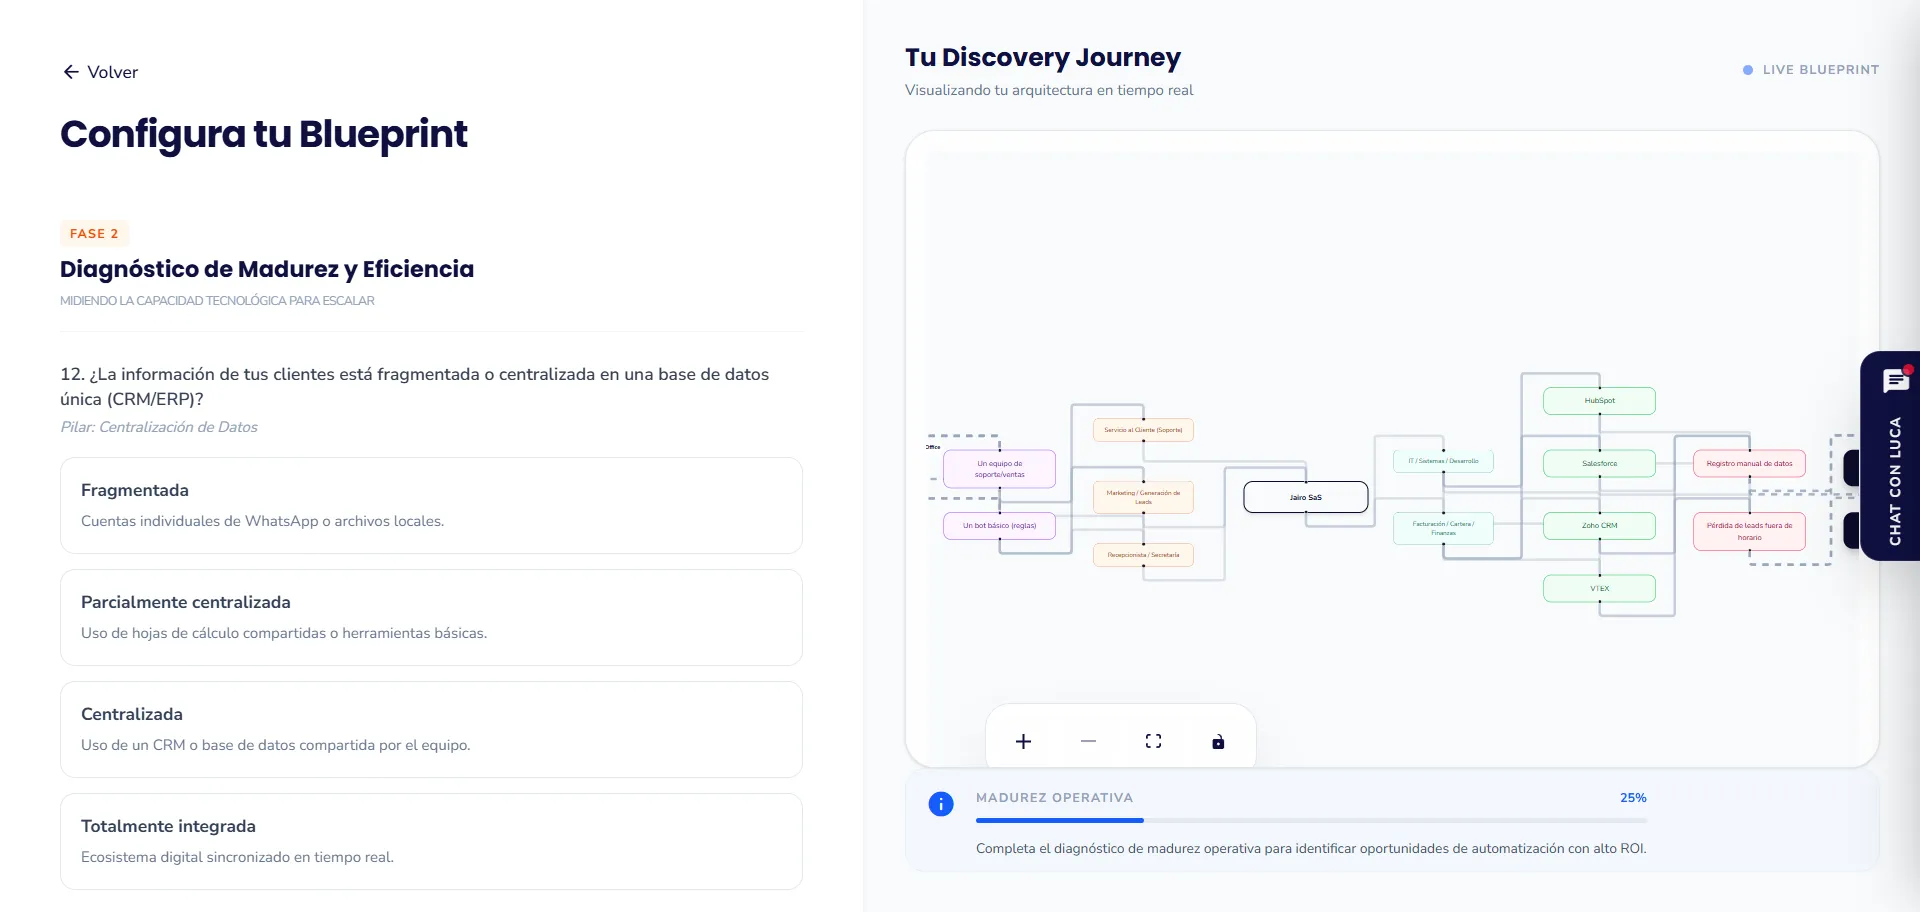Select the Fragmentada answer option
1920x912 pixels.
(x=431, y=505)
